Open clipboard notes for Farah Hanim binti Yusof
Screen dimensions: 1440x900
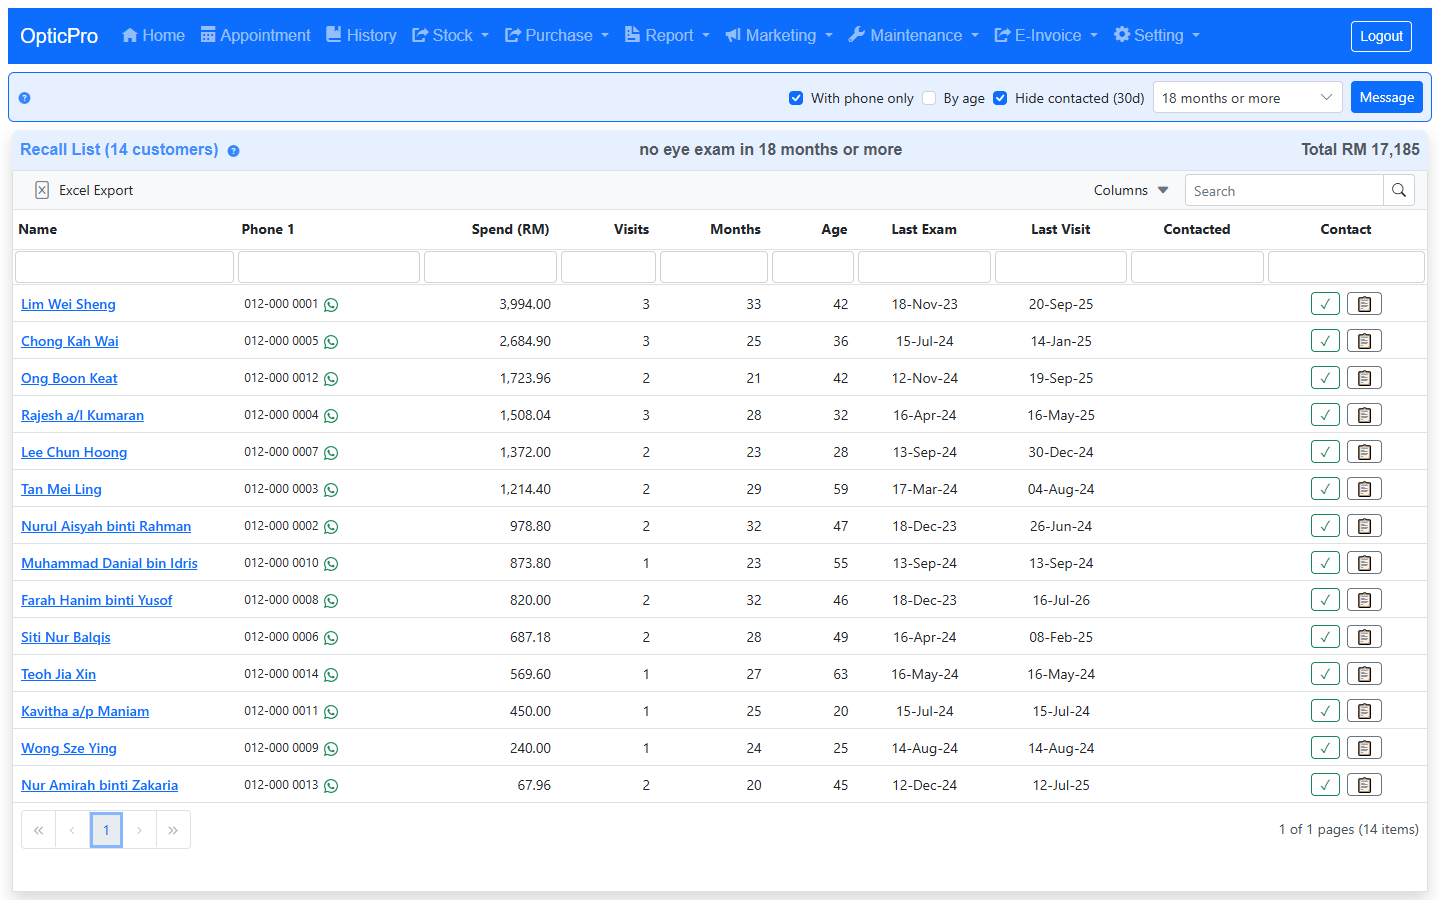(x=1364, y=600)
